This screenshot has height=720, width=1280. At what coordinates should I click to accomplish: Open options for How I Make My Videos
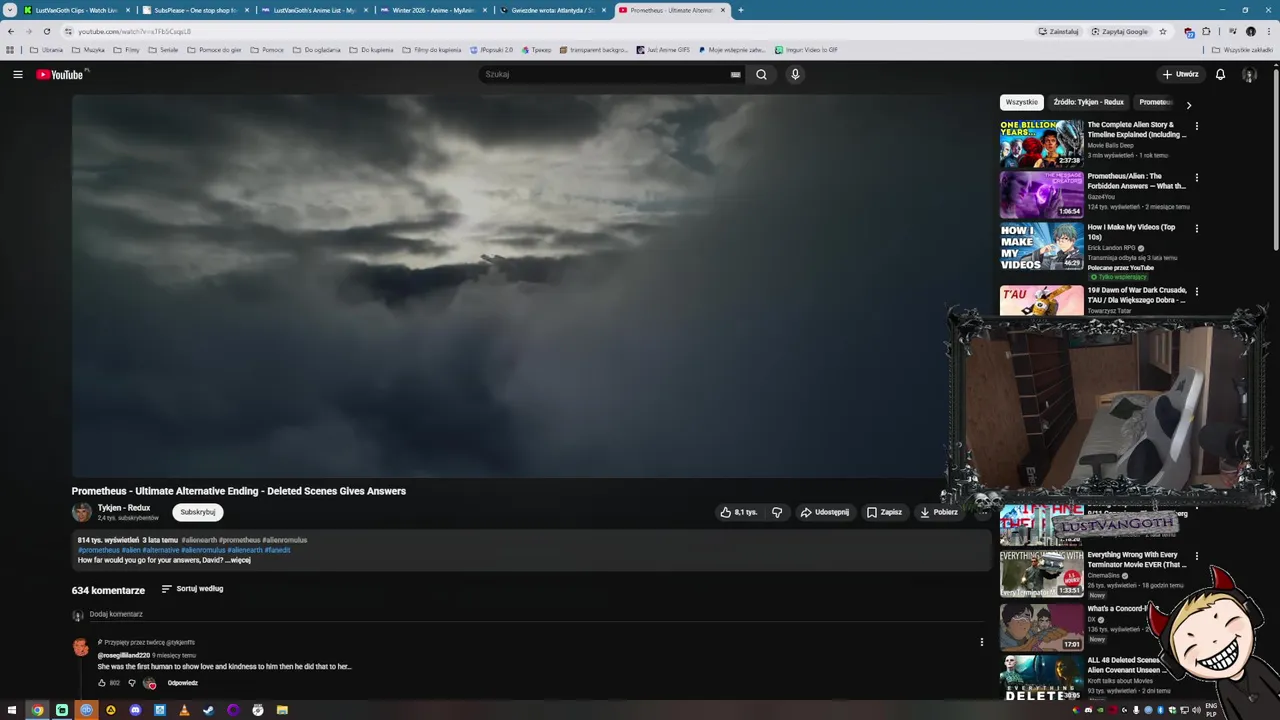(1196, 228)
